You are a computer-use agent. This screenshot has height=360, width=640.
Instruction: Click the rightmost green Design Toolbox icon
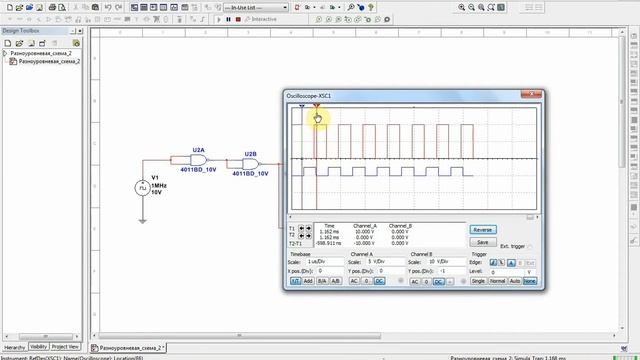click(76, 43)
